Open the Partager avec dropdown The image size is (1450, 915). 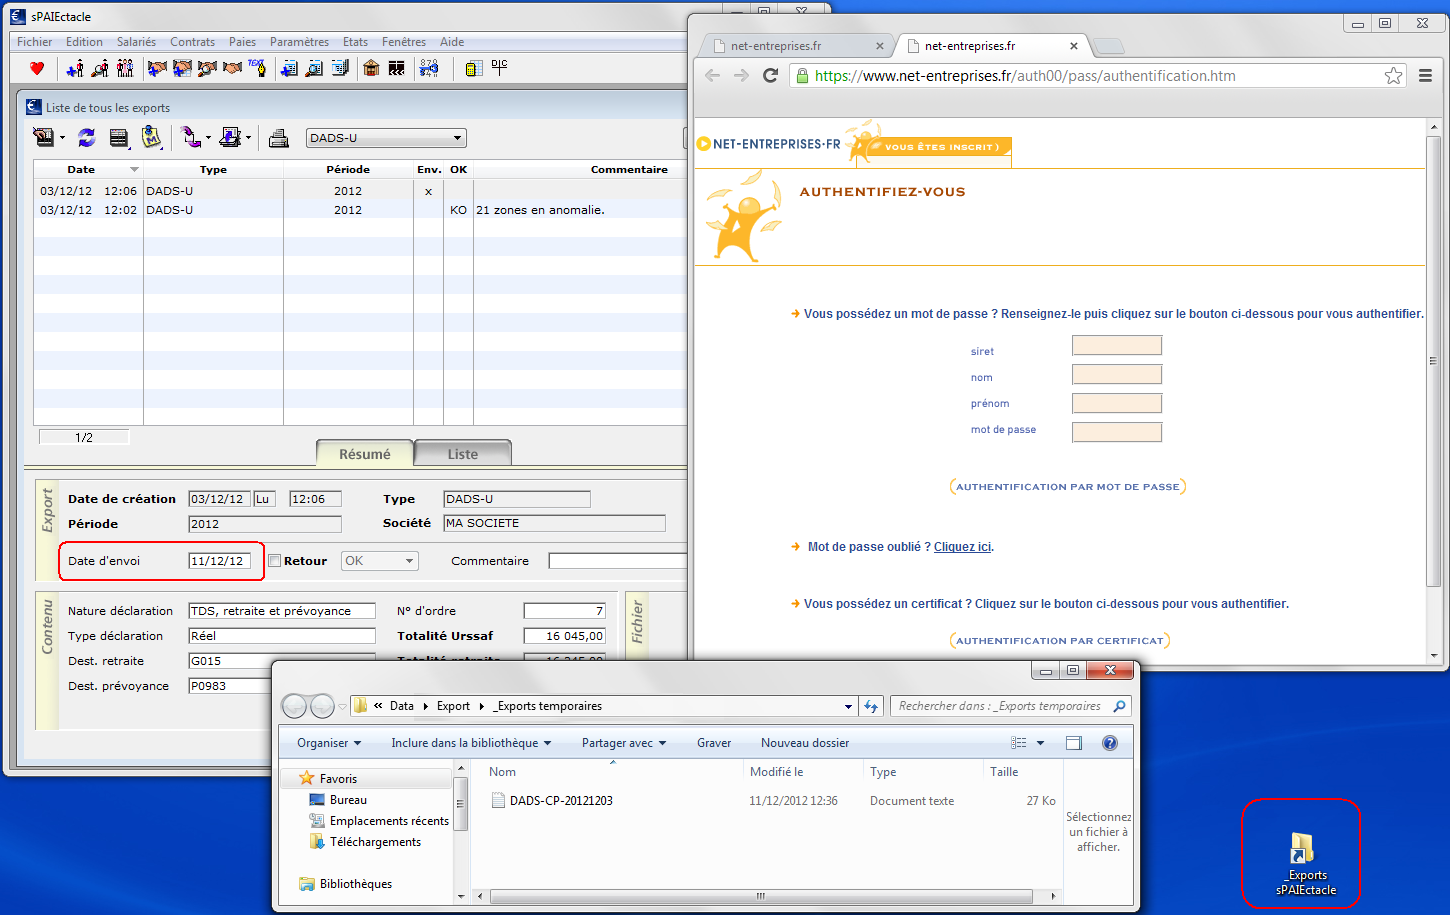click(x=624, y=743)
